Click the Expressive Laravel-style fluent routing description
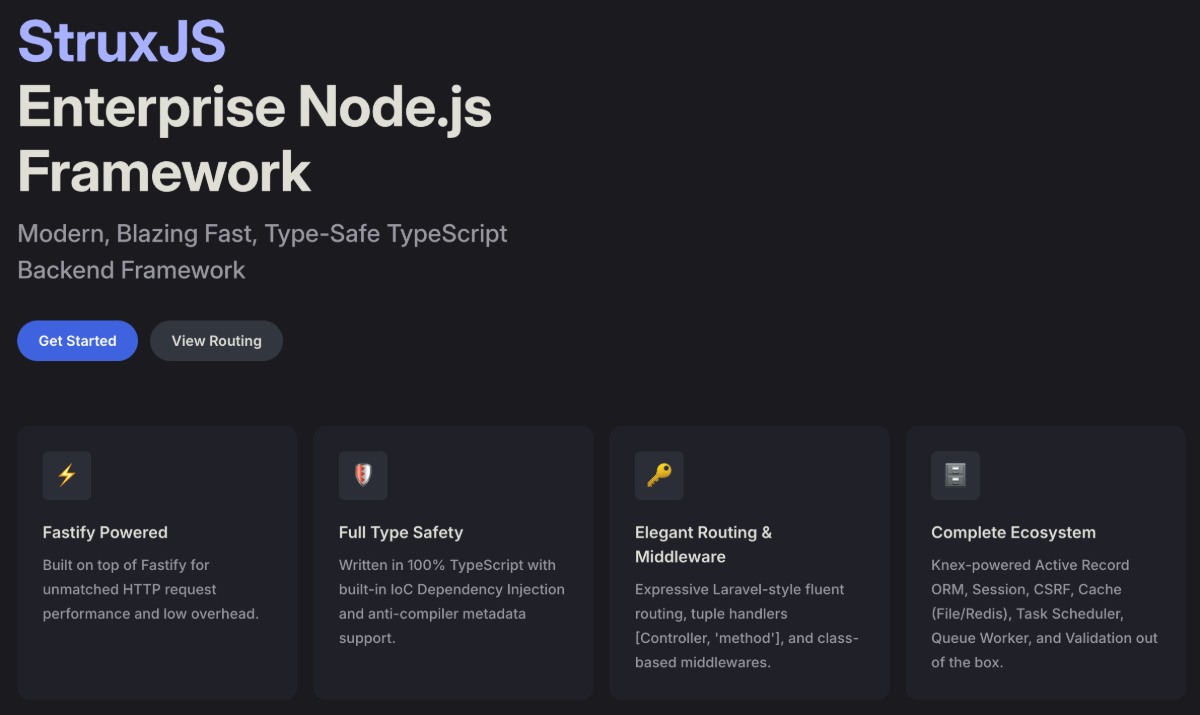This screenshot has width=1200, height=715. 747,625
